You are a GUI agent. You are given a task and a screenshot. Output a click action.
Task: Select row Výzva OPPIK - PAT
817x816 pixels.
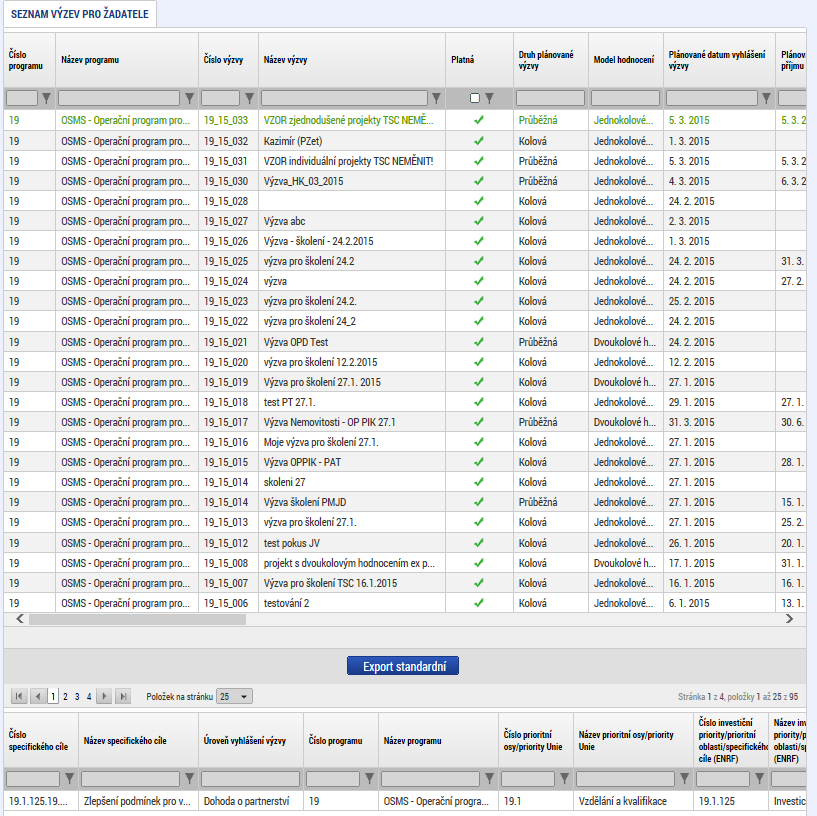[x=405, y=462]
